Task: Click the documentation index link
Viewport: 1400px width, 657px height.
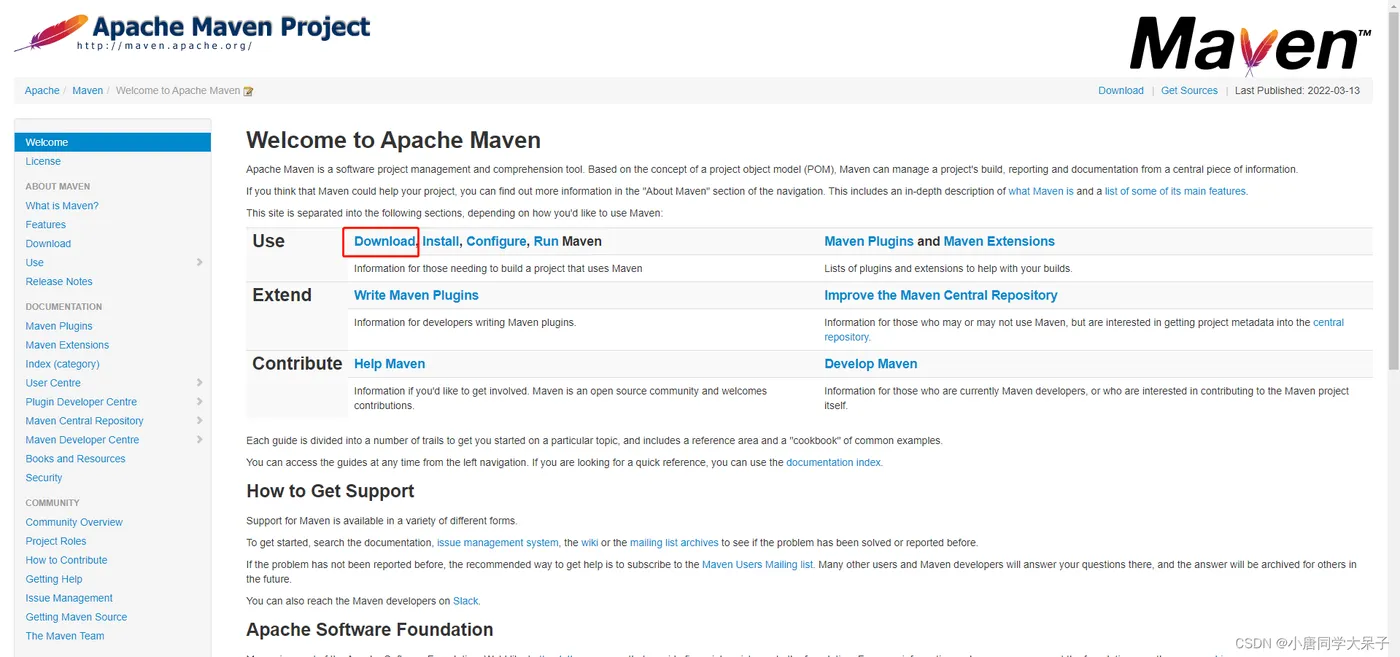Action: click(x=834, y=463)
